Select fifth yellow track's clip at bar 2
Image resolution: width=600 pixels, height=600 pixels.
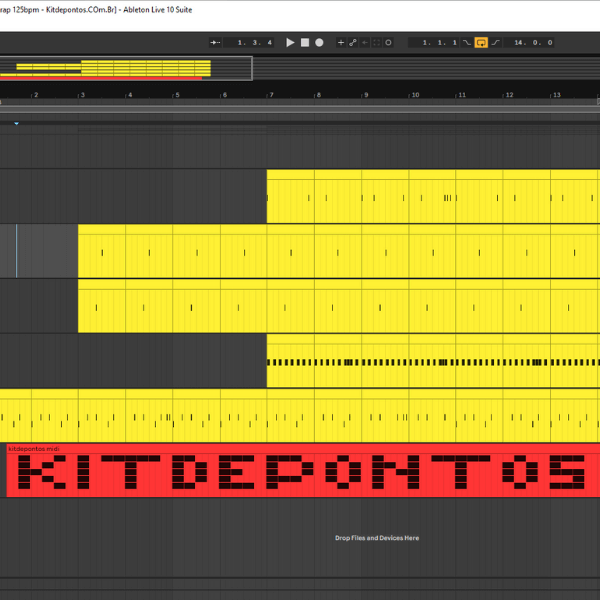pyautogui.click(x=55, y=416)
